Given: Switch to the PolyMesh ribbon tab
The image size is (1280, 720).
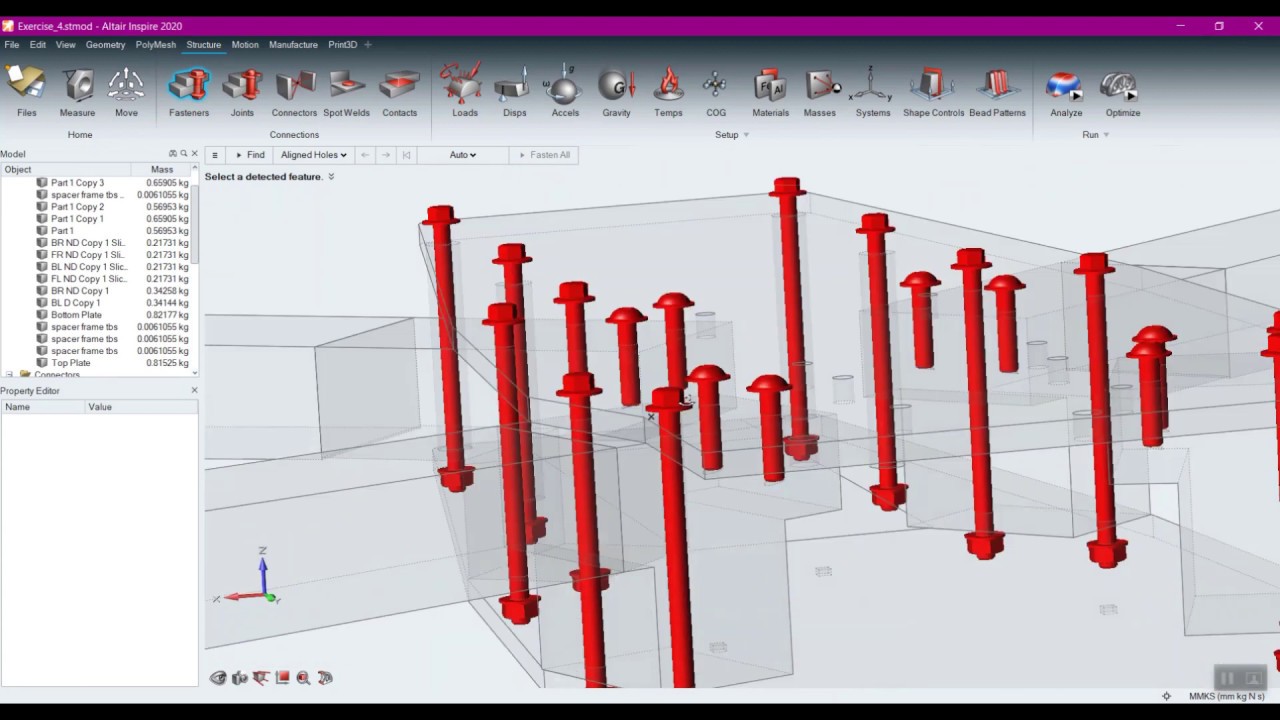Looking at the screenshot, I should pos(155,45).
